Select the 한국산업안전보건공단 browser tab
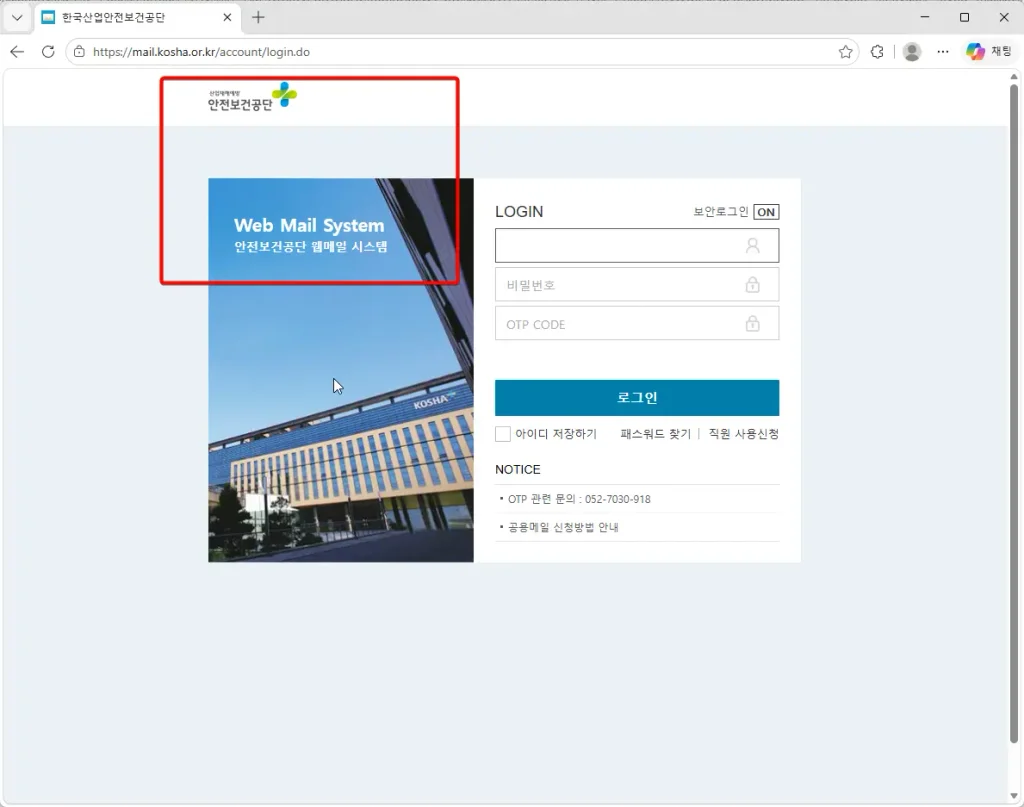Image resolution: width=1024 pixels, height=807 pixels. pyautogui.click(x=136, y=18)
